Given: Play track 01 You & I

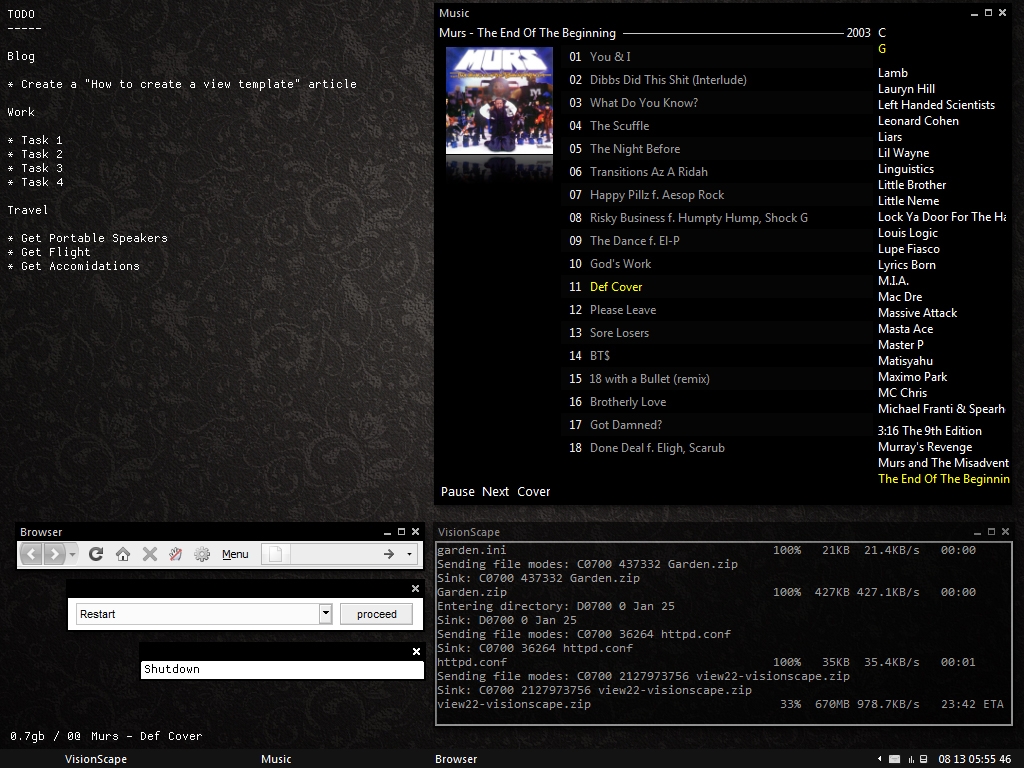Looking at the screenshot, I should [x=717, y=57].
